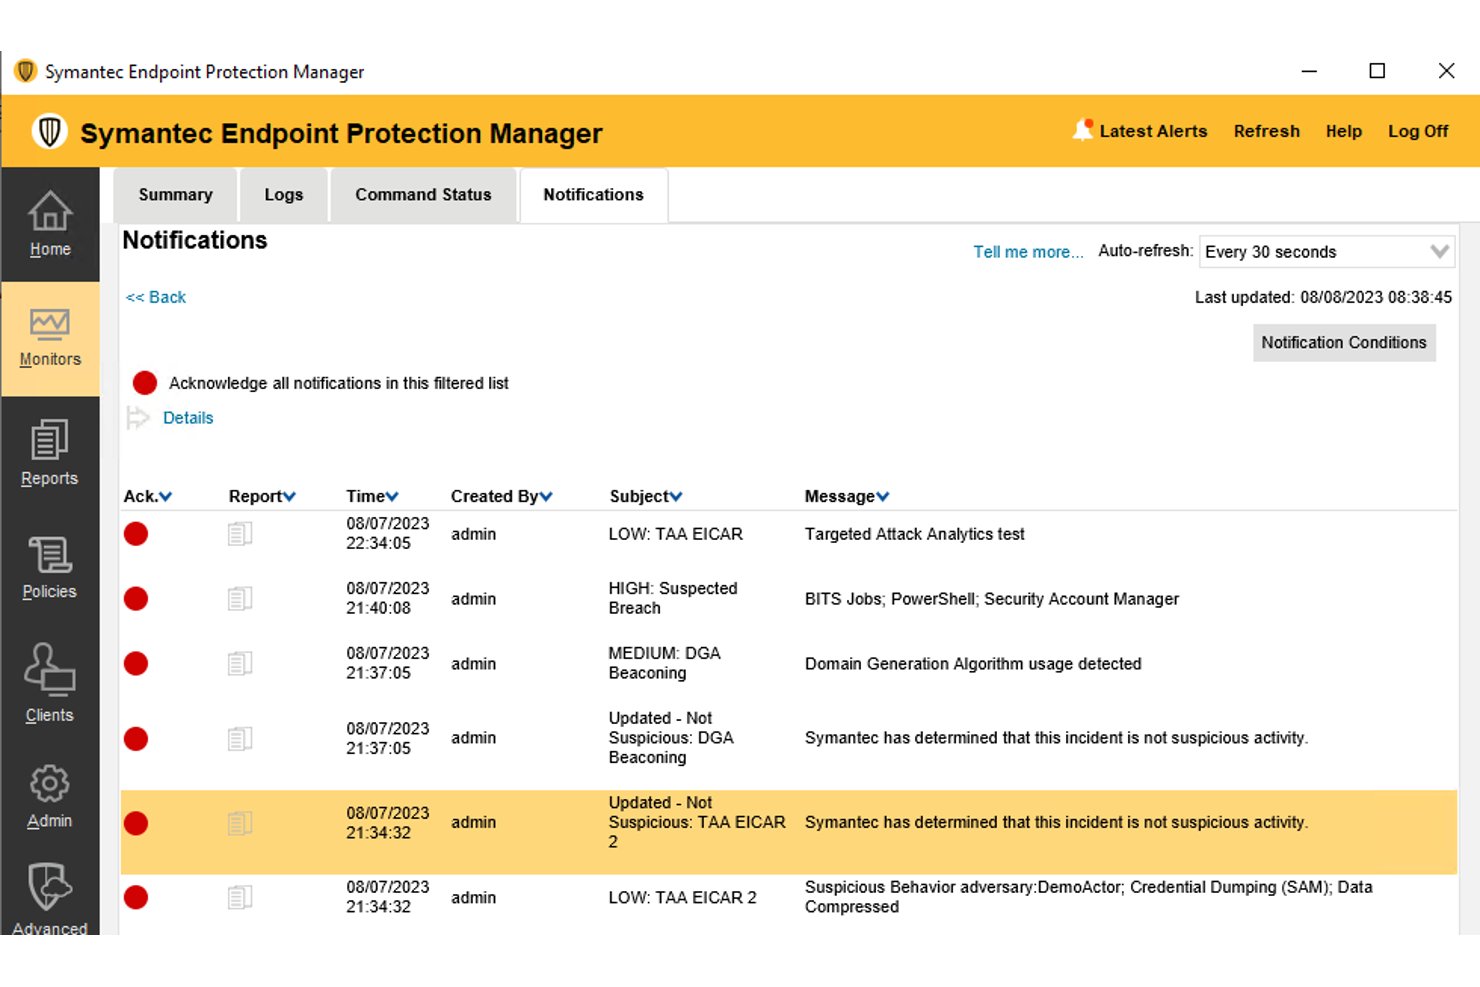Acknowledge the LOW: TAA EICAR 22:34:05 notification
Image resolution: width=1480 pixels, height=987 pixels.
[x=136, y=534]
